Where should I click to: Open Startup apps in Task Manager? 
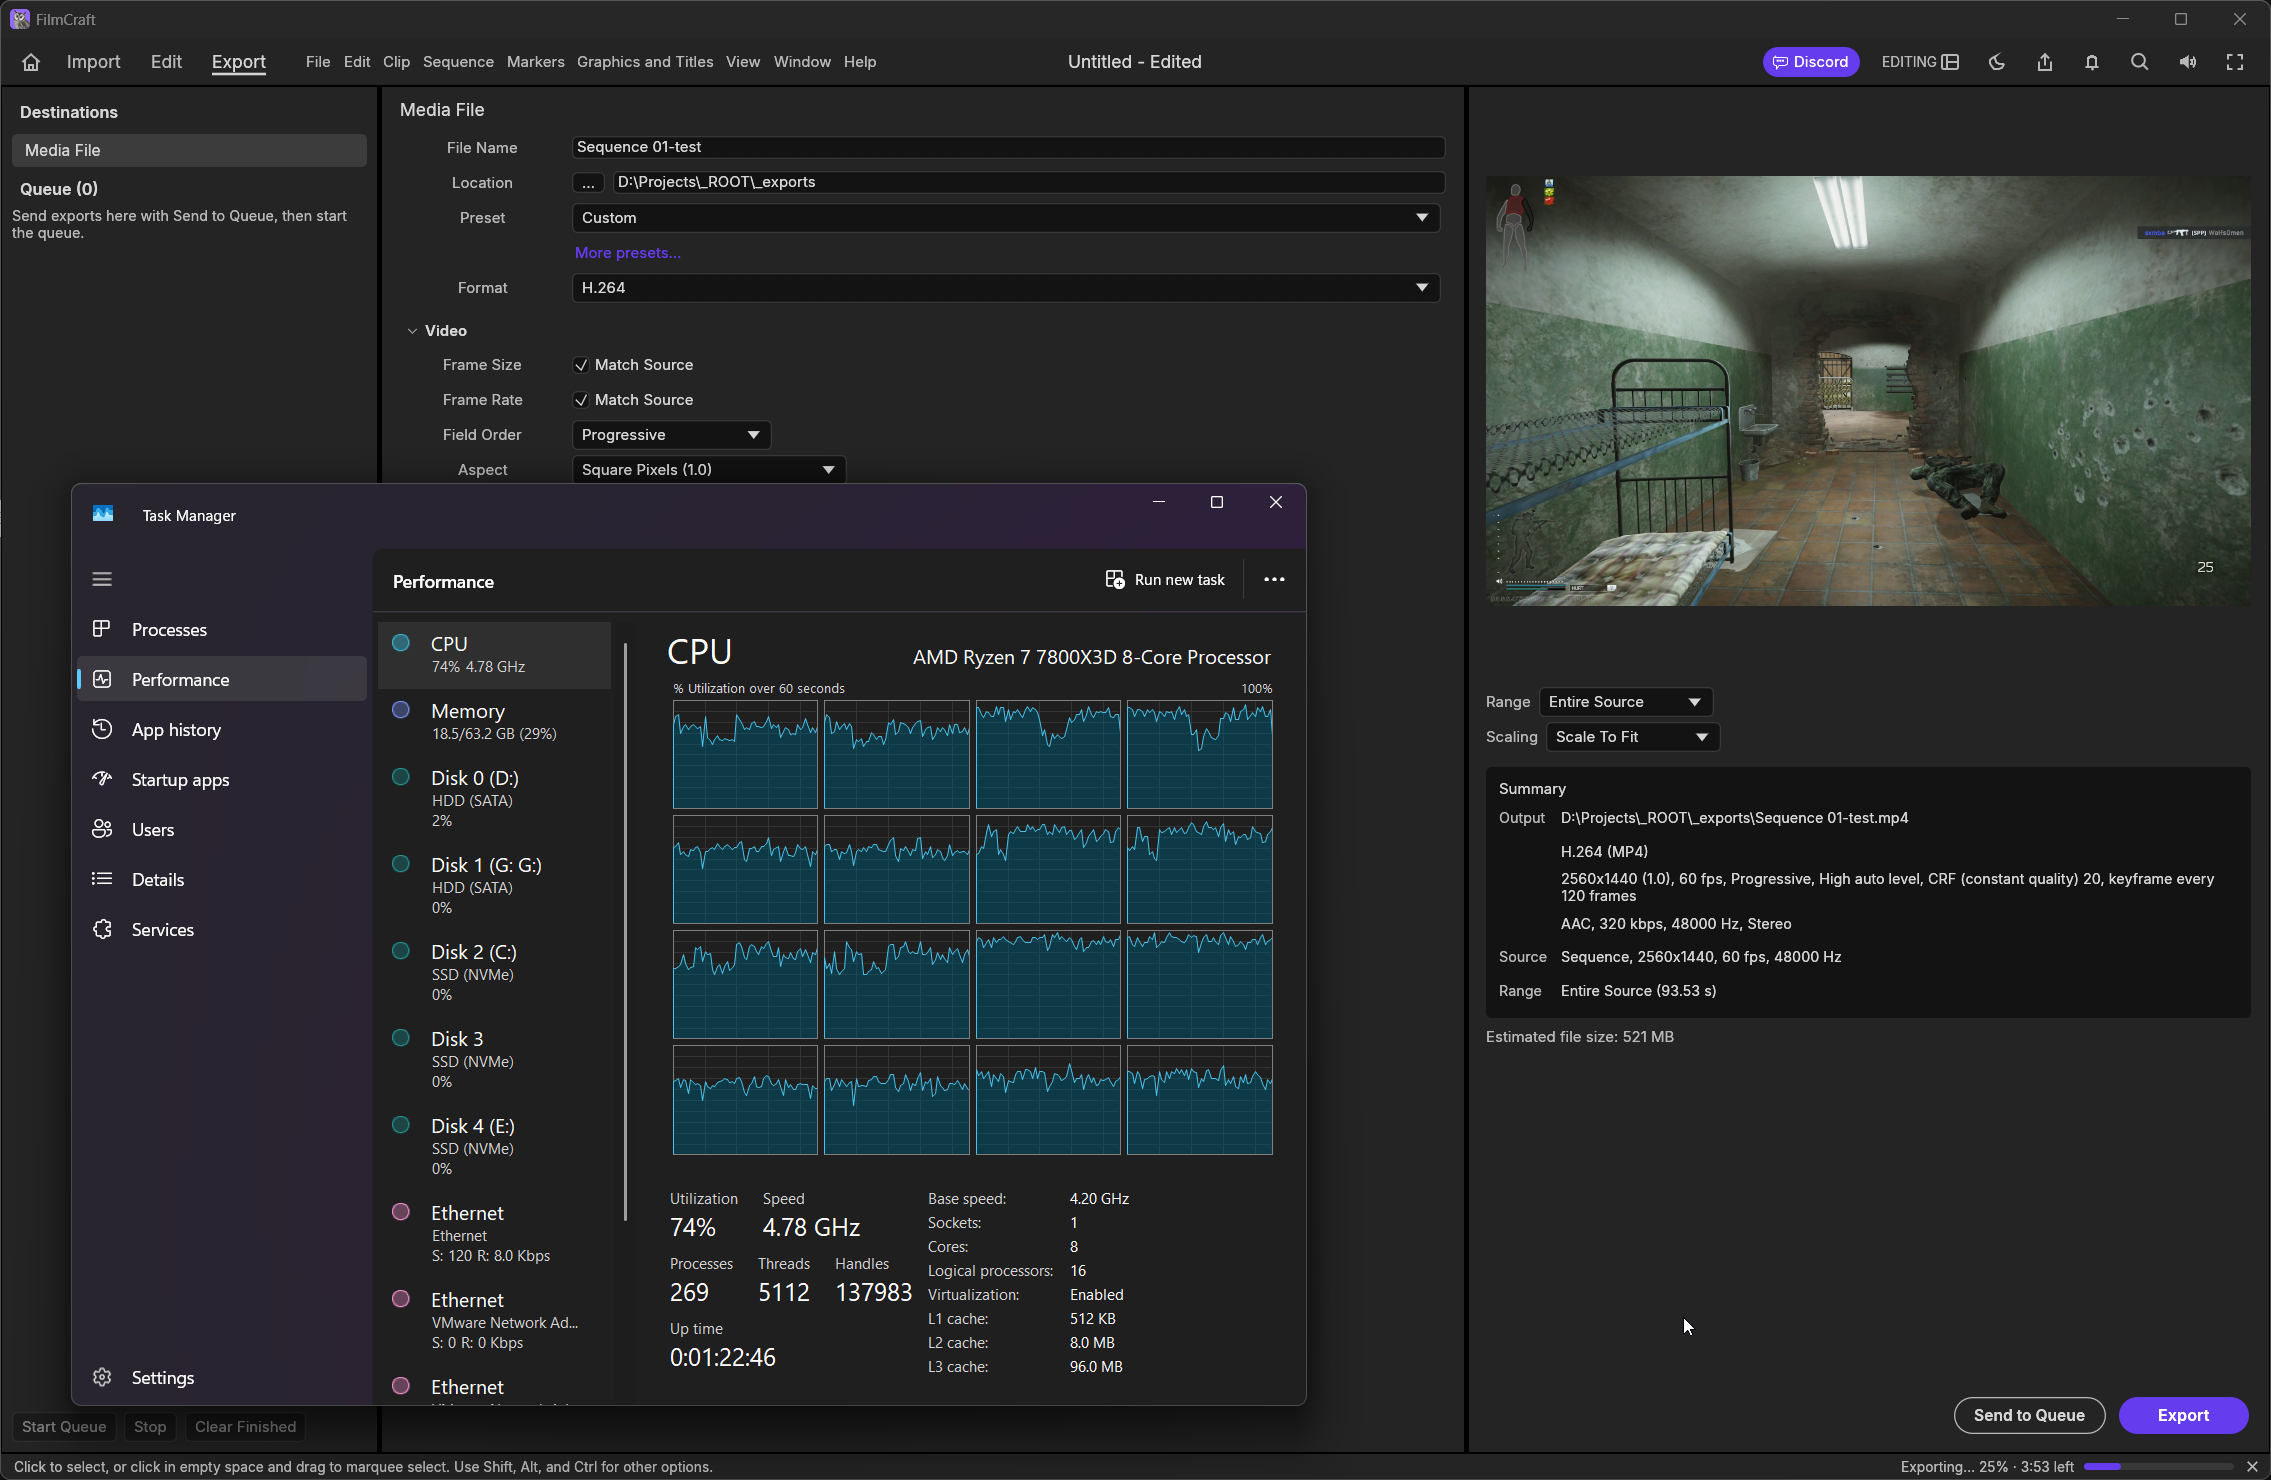click(x=222, y=779)
